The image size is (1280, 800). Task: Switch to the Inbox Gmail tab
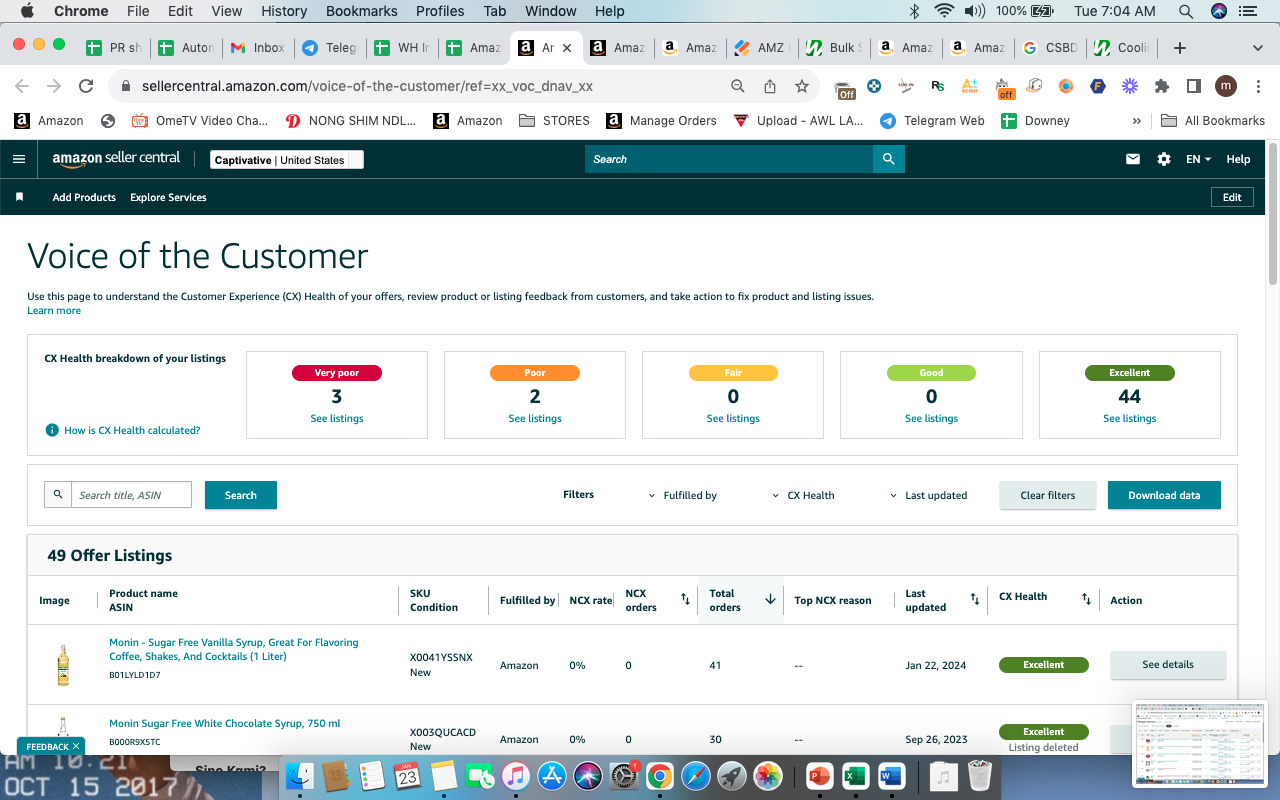tap(258, 47)
